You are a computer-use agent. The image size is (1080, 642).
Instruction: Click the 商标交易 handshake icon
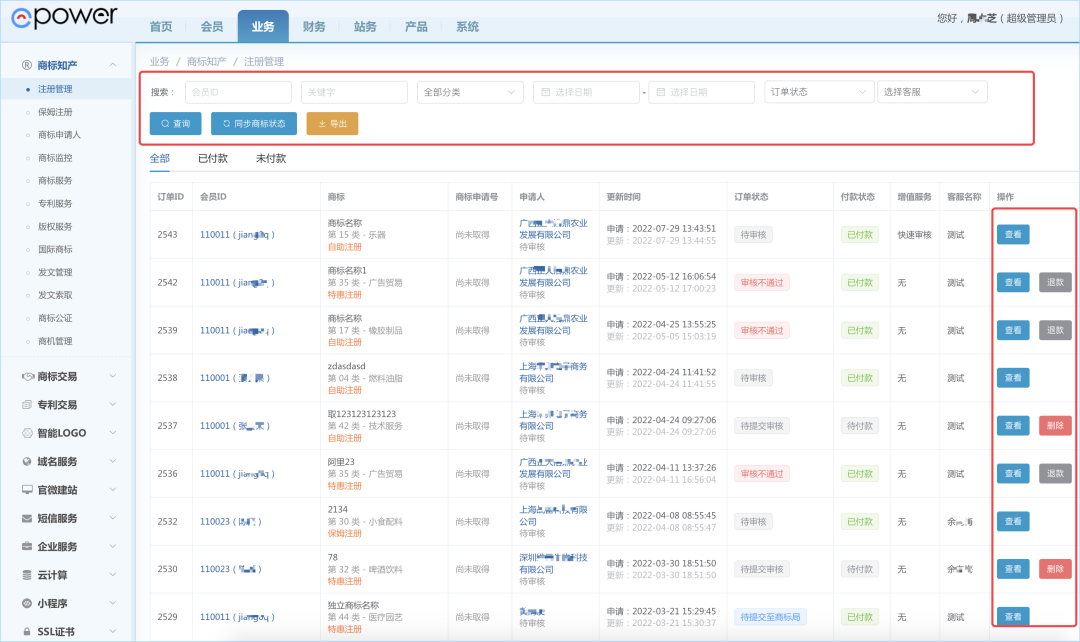(28, 376)
